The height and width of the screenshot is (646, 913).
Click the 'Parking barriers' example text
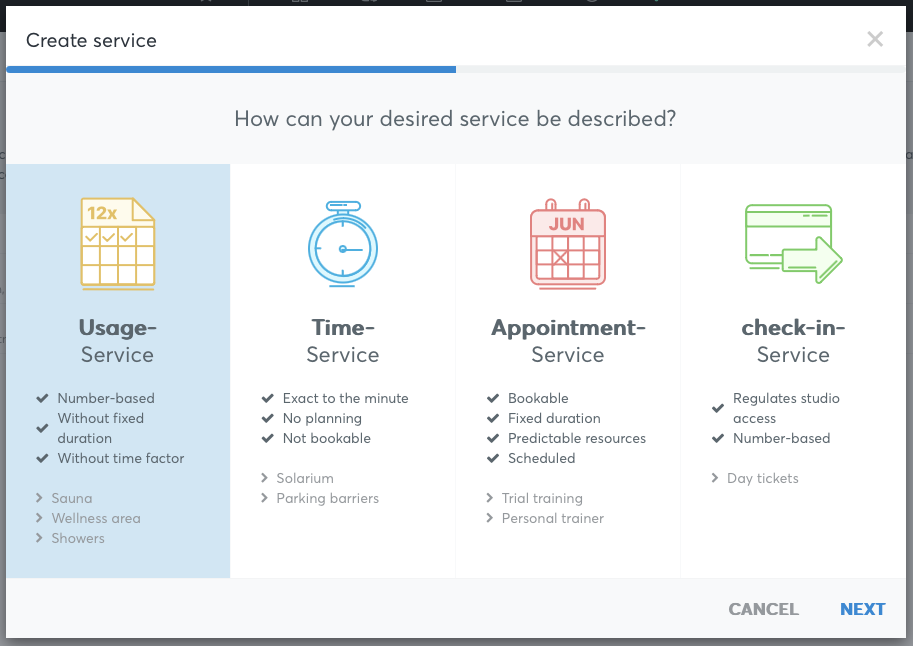pyautogui.click(x=327, y=498)
